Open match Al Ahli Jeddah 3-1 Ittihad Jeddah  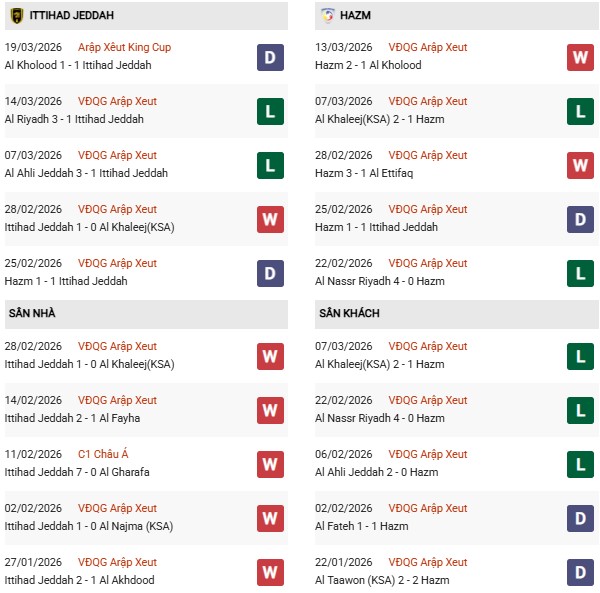tap(86, 173)
